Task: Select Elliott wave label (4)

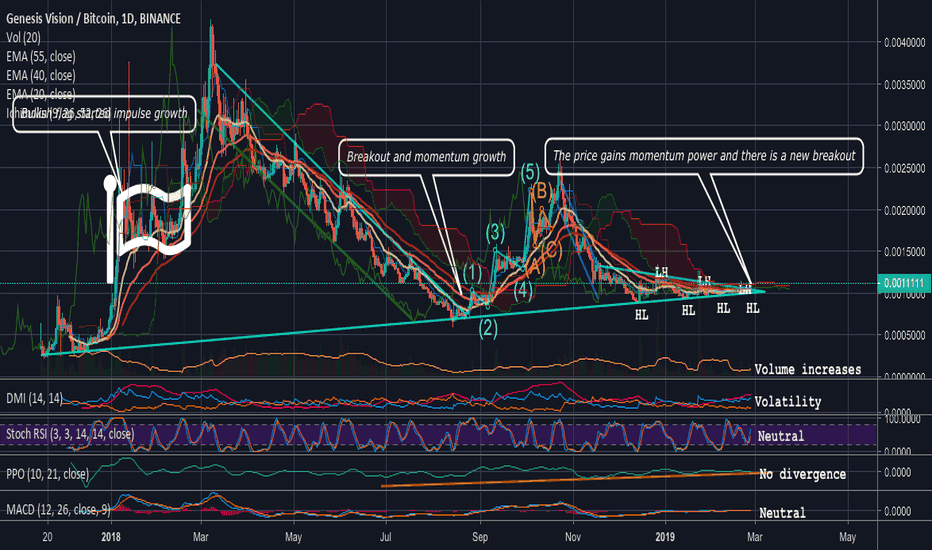Action: (x=523, y=290)
